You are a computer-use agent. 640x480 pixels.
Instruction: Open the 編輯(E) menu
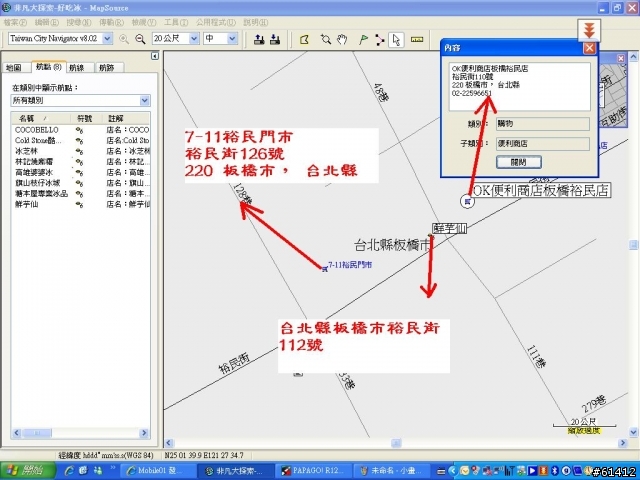[x=47, y=22]
